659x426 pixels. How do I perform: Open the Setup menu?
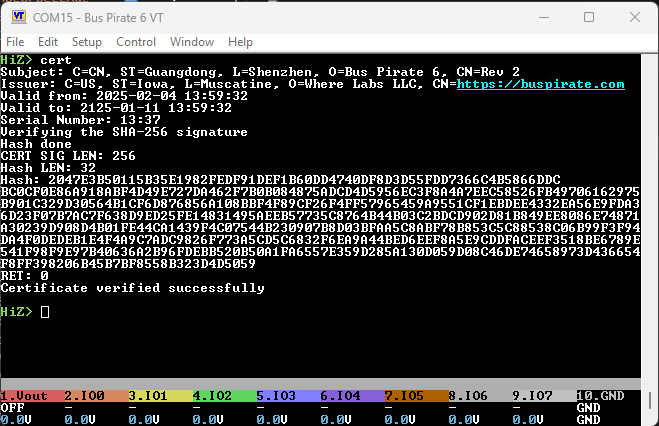point(87,42)
